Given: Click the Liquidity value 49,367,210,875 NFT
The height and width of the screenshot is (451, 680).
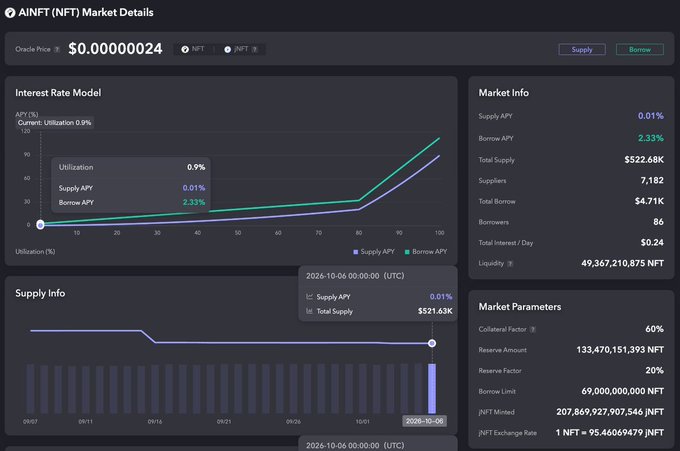Looking at the screenshot, I should pos(622,263).
